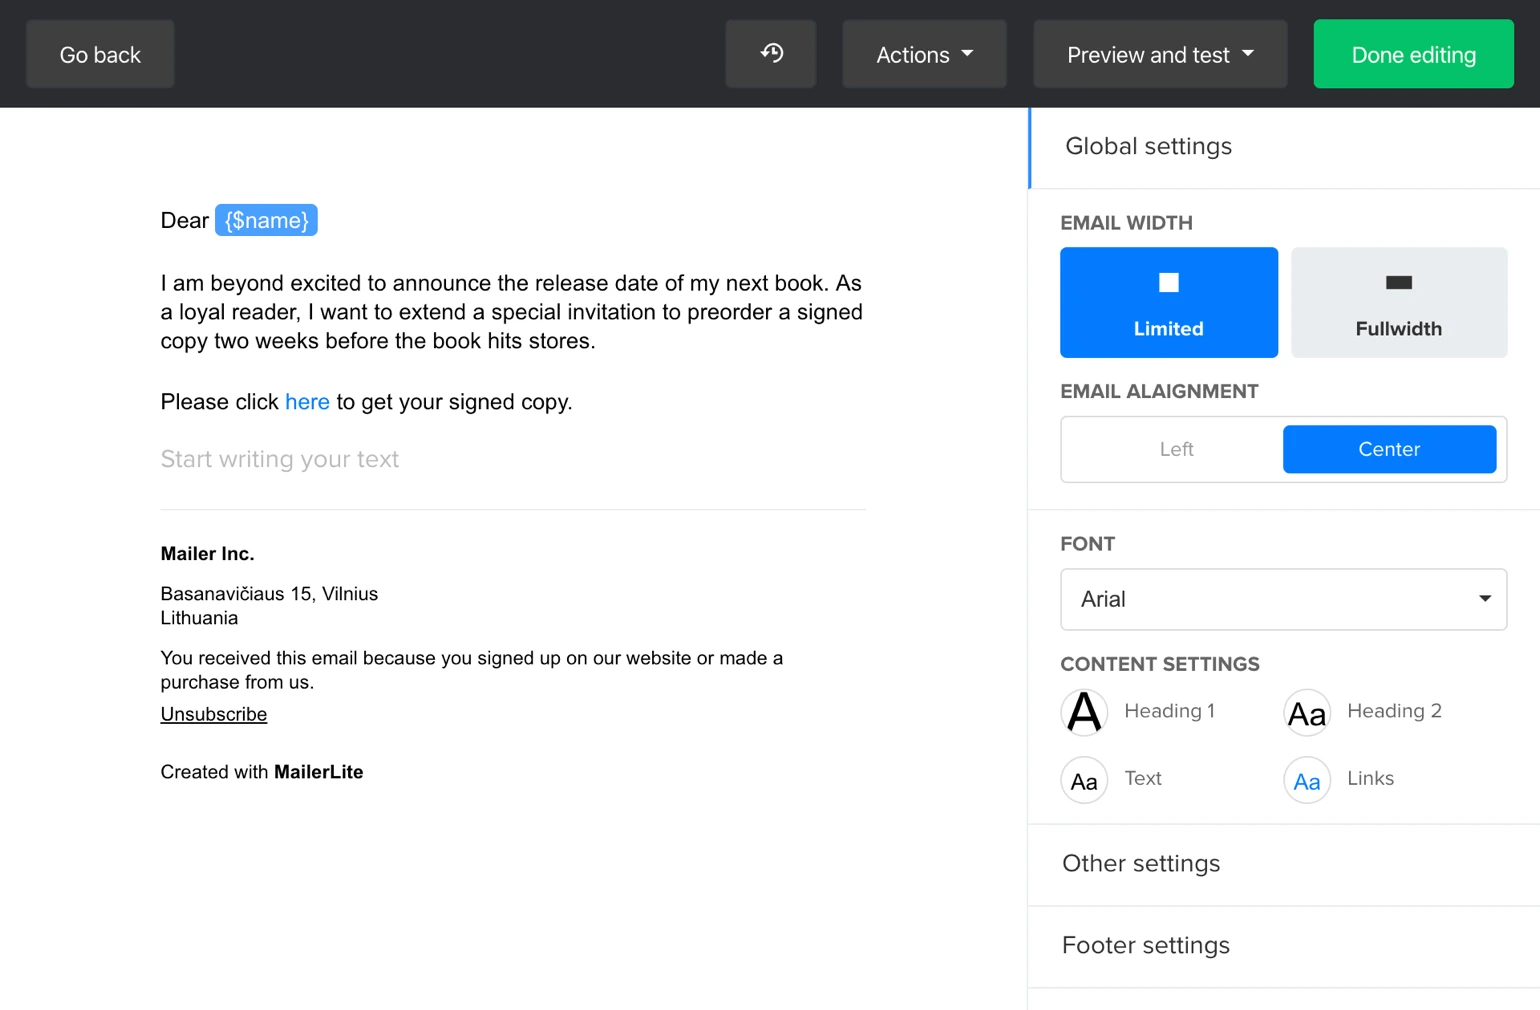Click the Unsubscribe link in footer
This screenshot has width=1540, height=1010.
(x=214, y=714)
